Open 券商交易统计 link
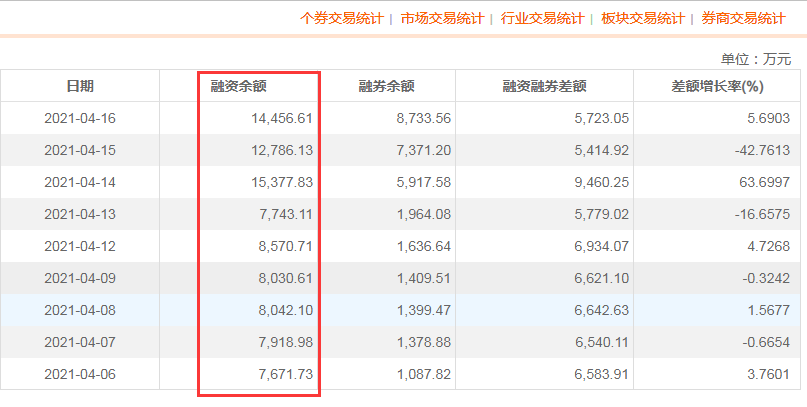Screen dimensions: 807x407 (x=744, y=19)
